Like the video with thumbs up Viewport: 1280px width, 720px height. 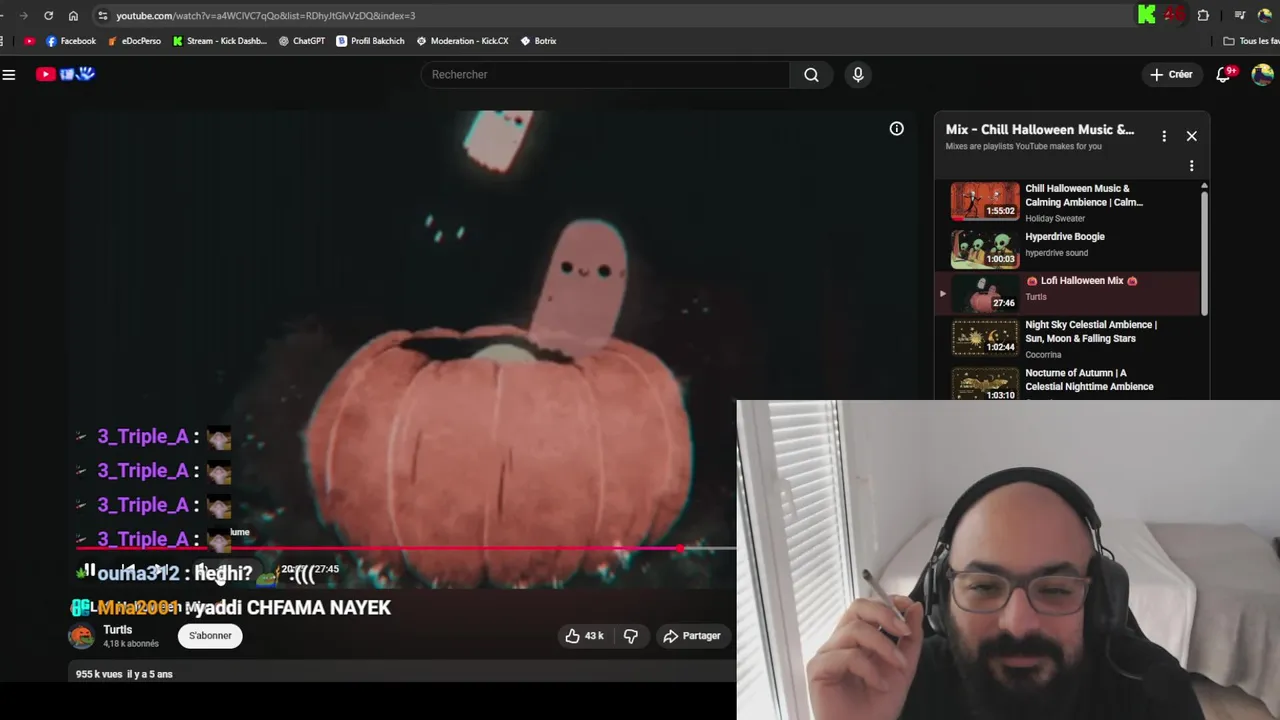click(584, 636)
